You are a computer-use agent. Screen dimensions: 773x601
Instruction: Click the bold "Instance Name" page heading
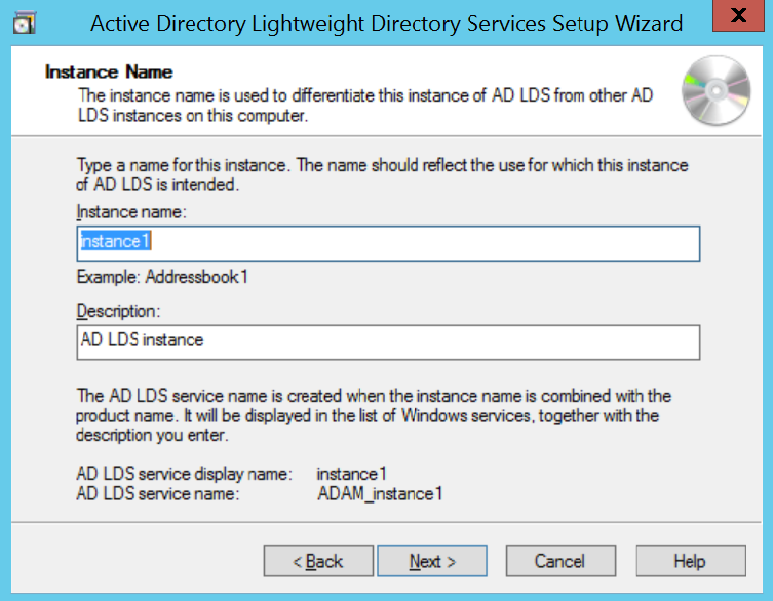click(109, 72)
